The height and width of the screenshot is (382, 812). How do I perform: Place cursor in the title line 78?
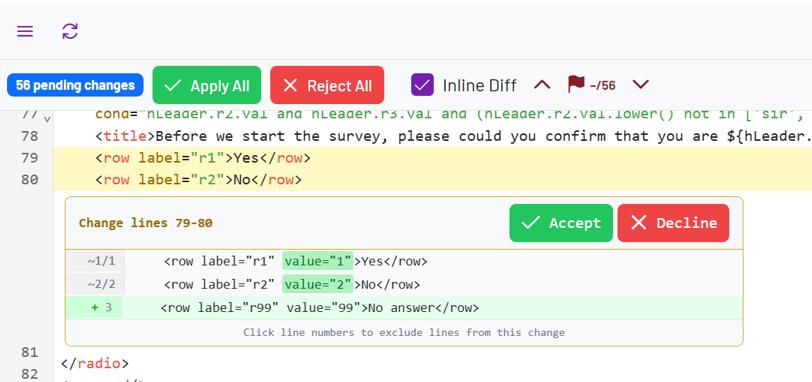pos(432,136)
